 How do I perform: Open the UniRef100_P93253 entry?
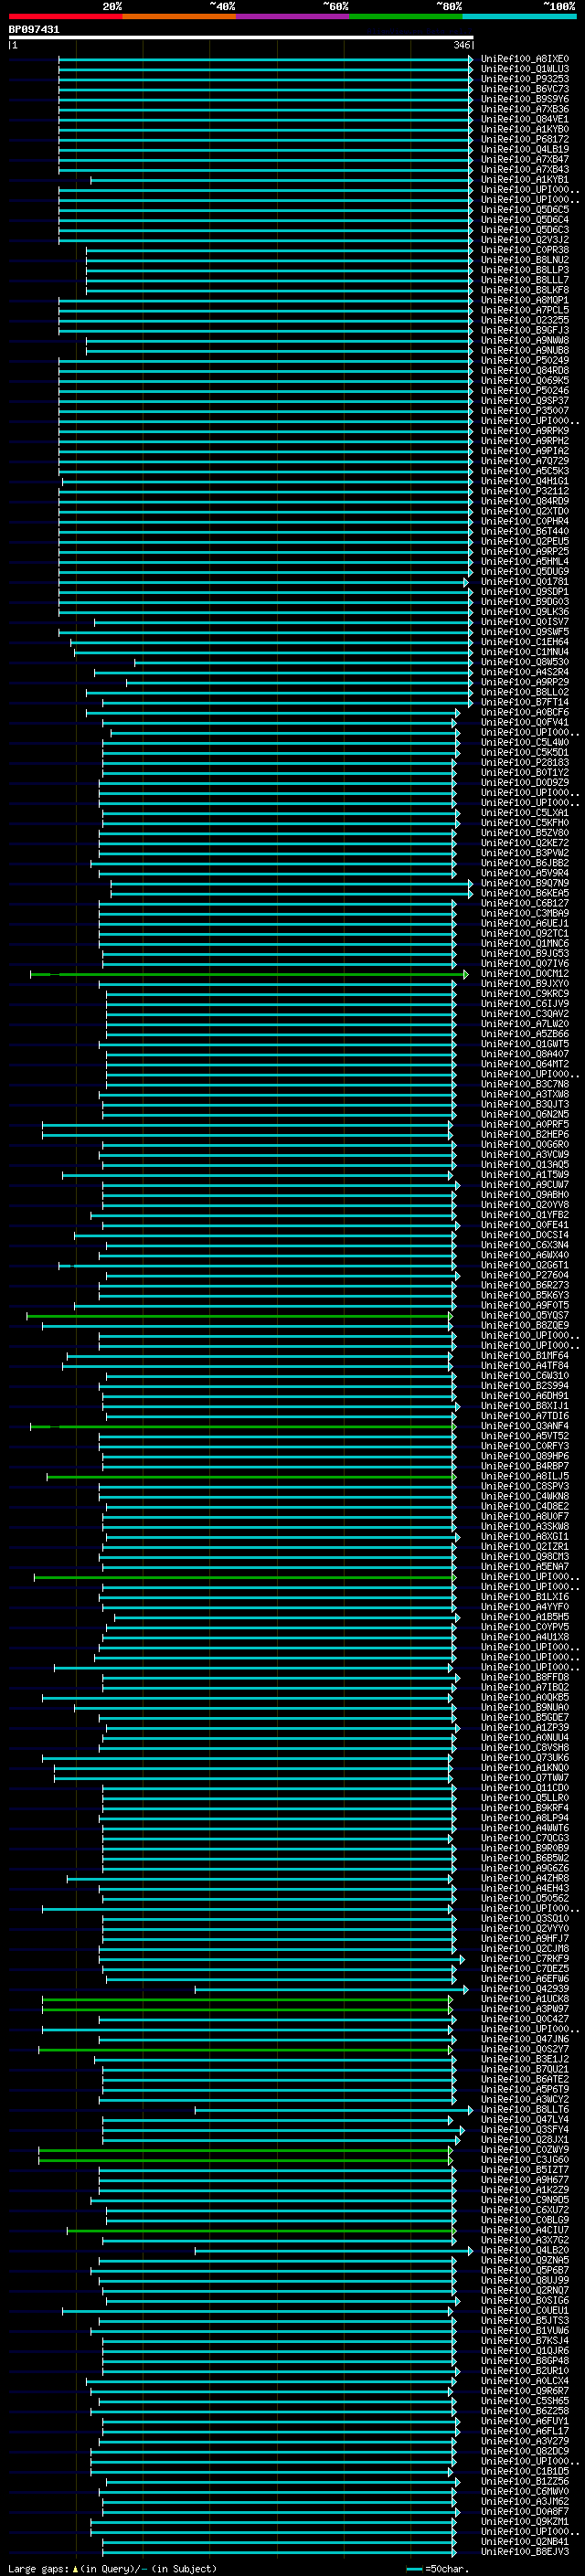[x=524, y=79]
